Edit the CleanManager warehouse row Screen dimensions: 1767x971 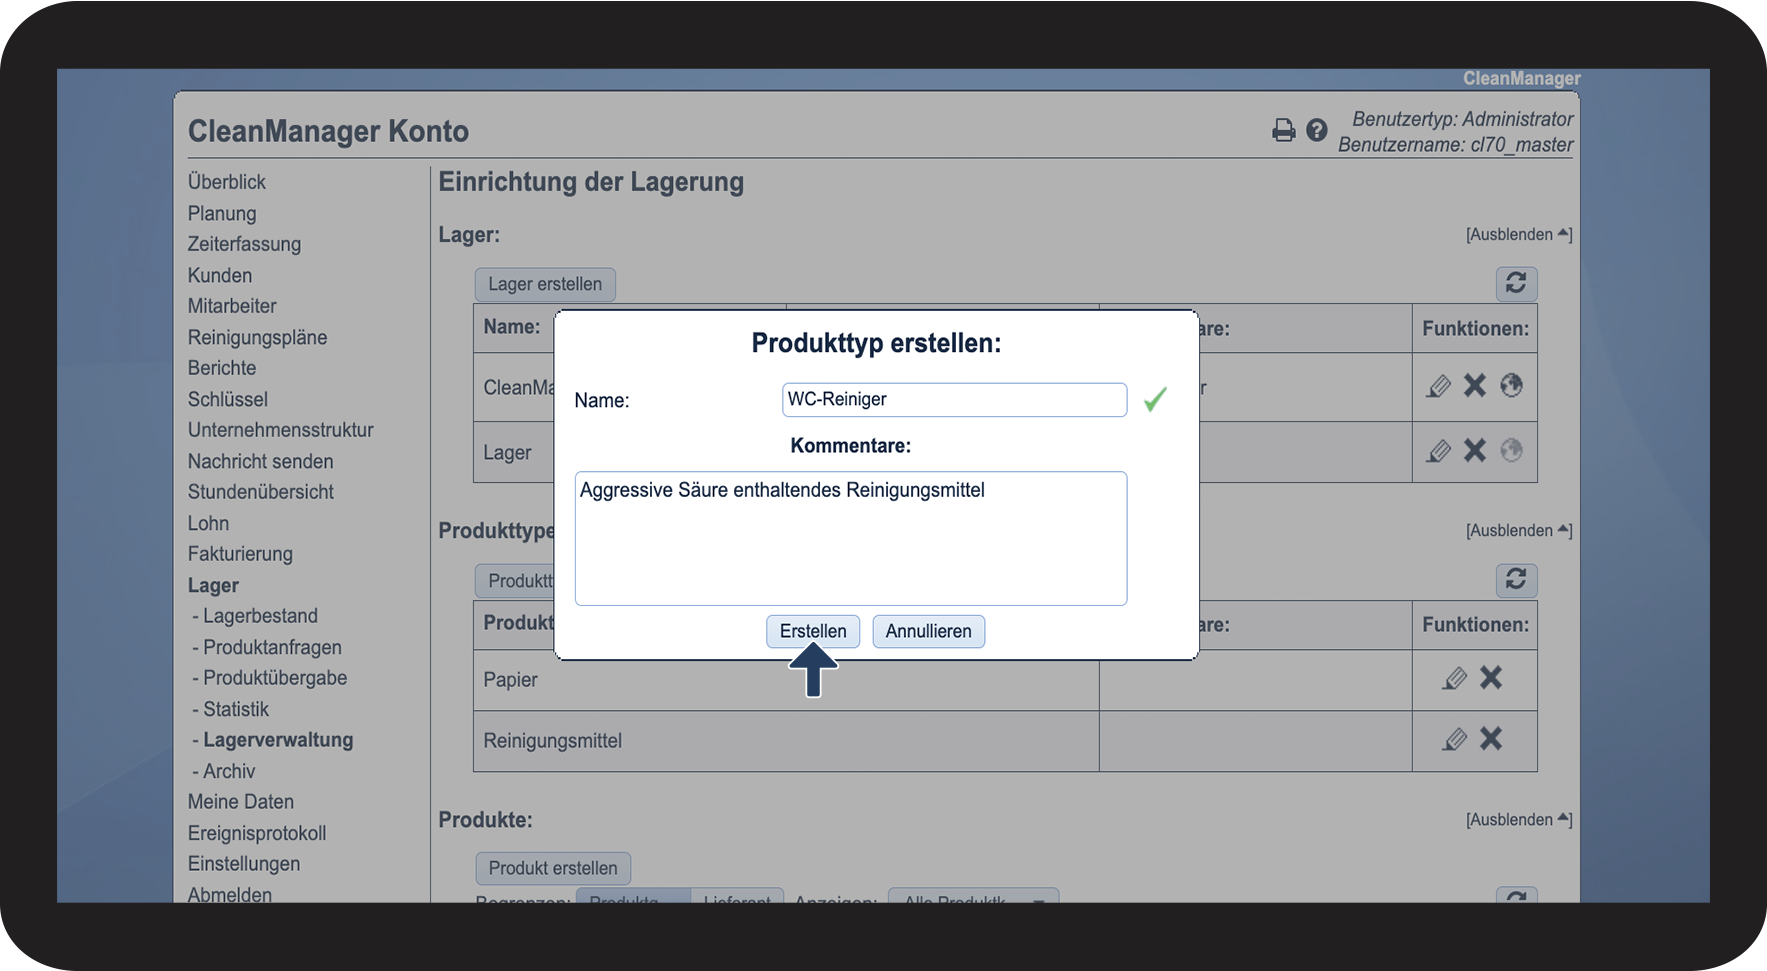tap(1439, 386)
